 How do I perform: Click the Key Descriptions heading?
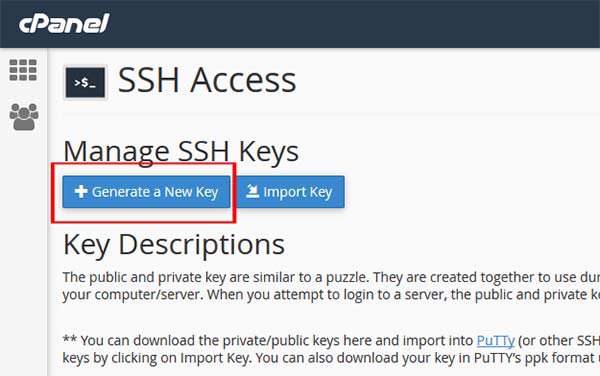click(x=174, y=244)
